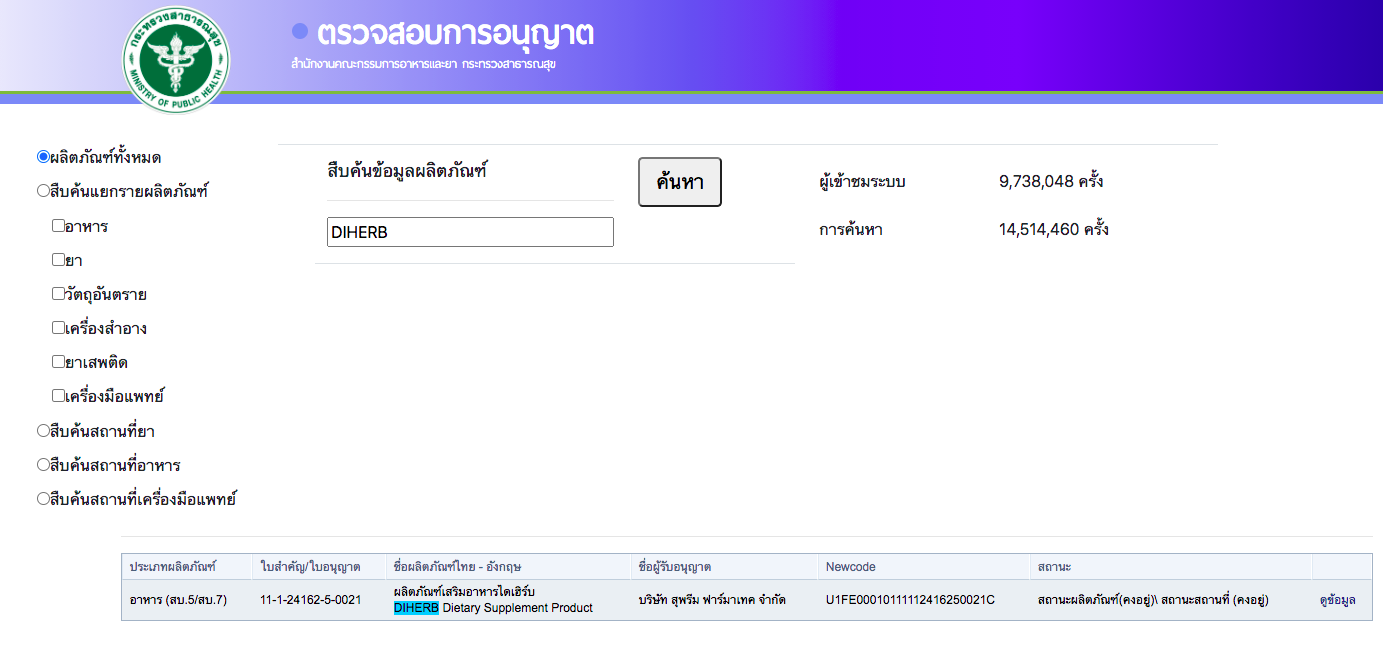
Task: Check the อาหาร checkbox
Action: (x=58, y=226)
